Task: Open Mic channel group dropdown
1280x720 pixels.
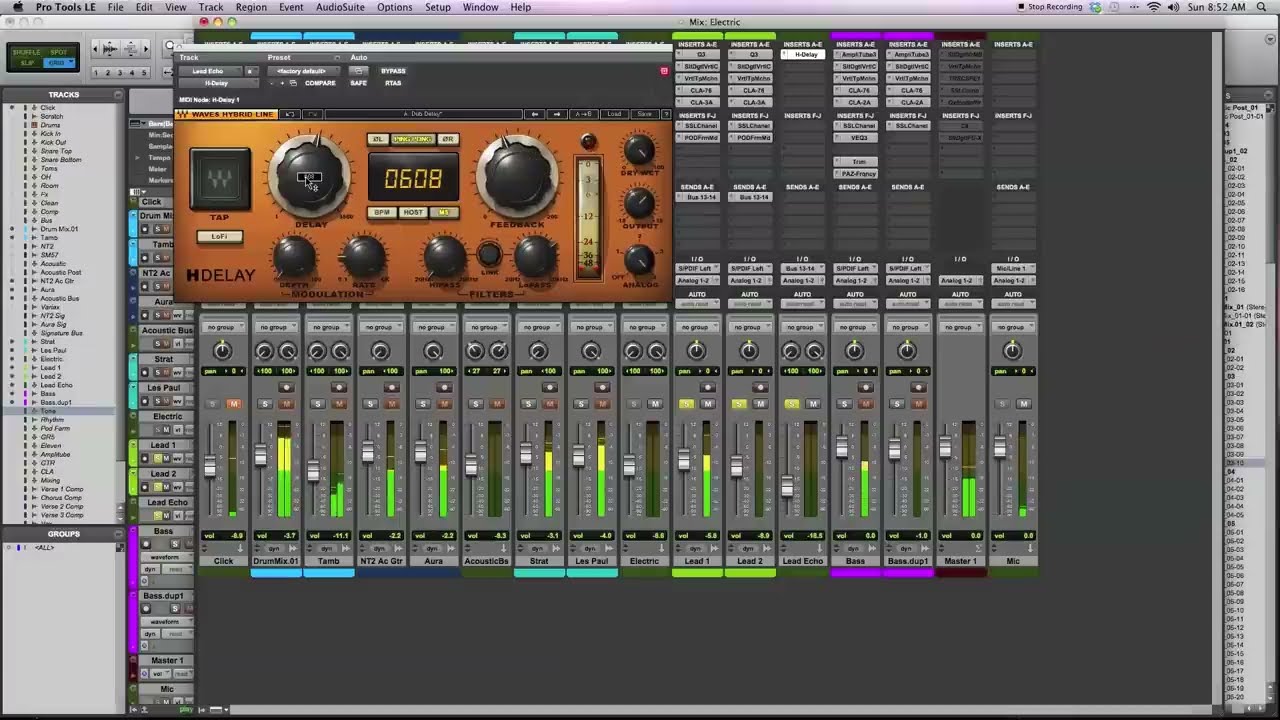Action: click(x=1013, y=327)
